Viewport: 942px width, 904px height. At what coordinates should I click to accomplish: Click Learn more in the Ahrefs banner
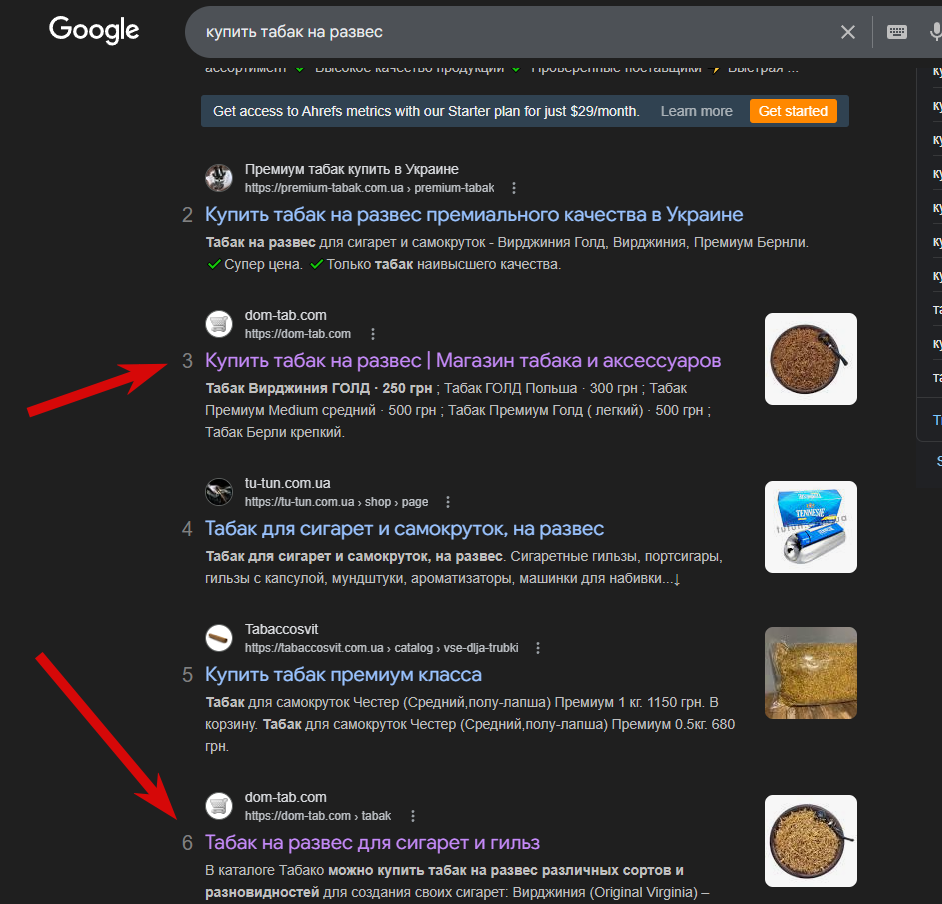point(696,111)
